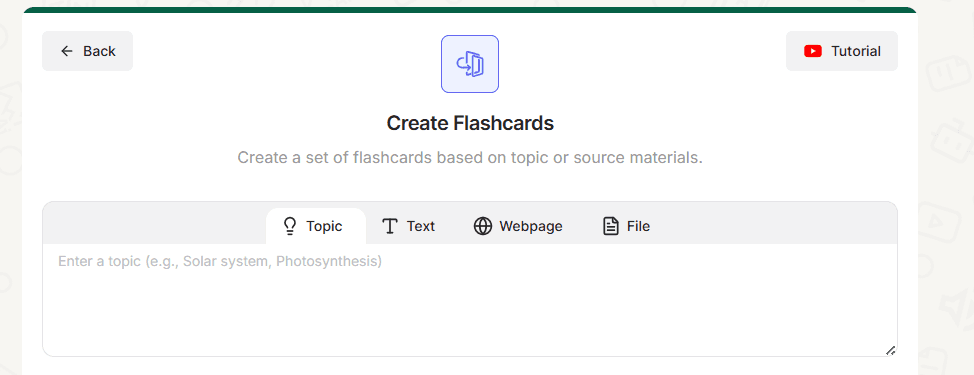Switch to the File tab

pos(626,226)
